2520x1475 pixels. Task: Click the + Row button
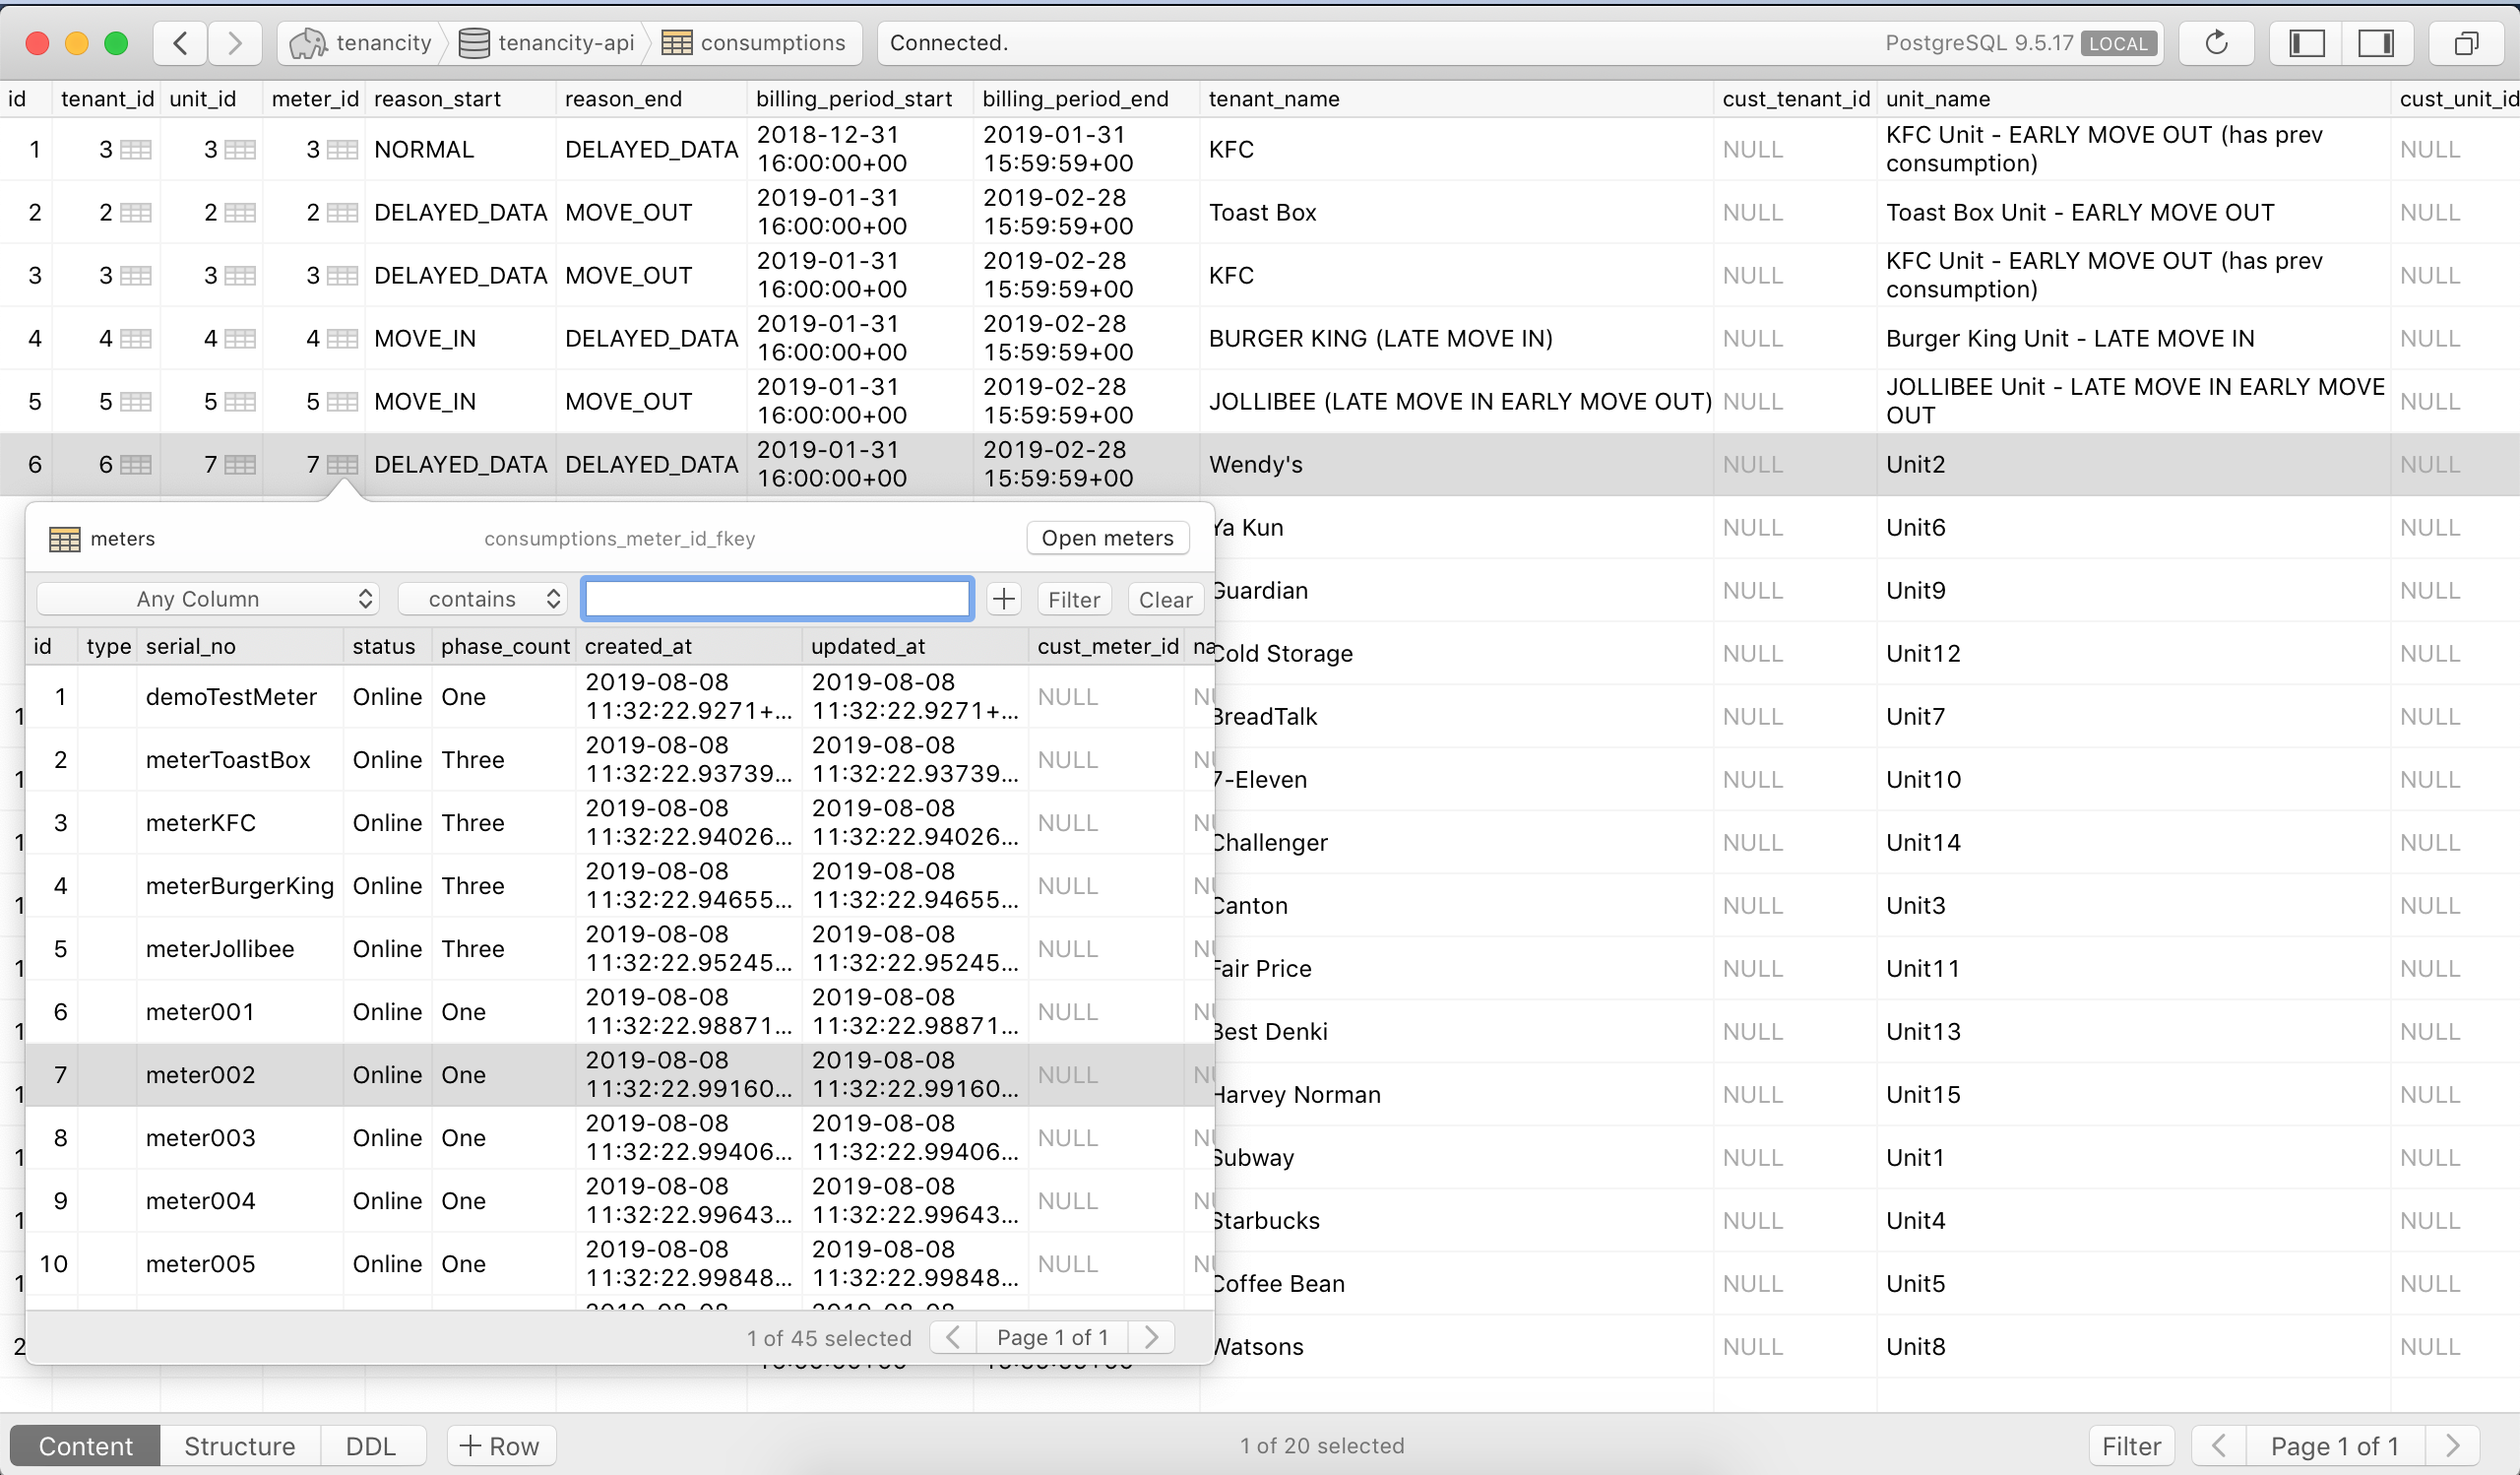500,1446
